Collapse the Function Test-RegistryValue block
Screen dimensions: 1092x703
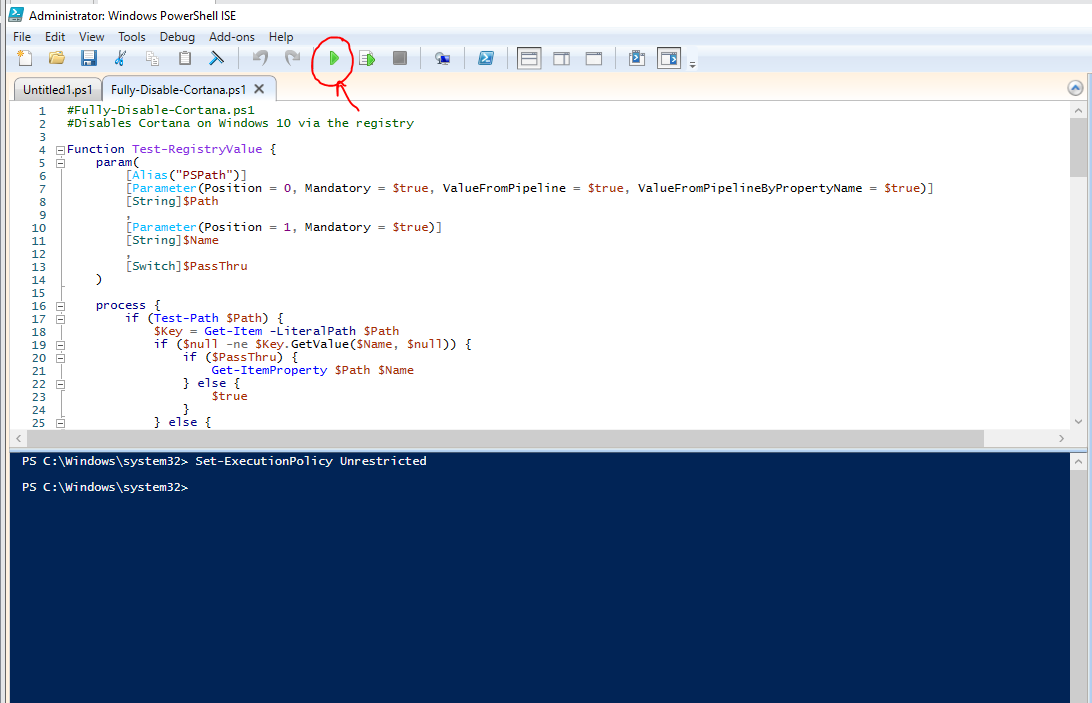tap(61, 150)
